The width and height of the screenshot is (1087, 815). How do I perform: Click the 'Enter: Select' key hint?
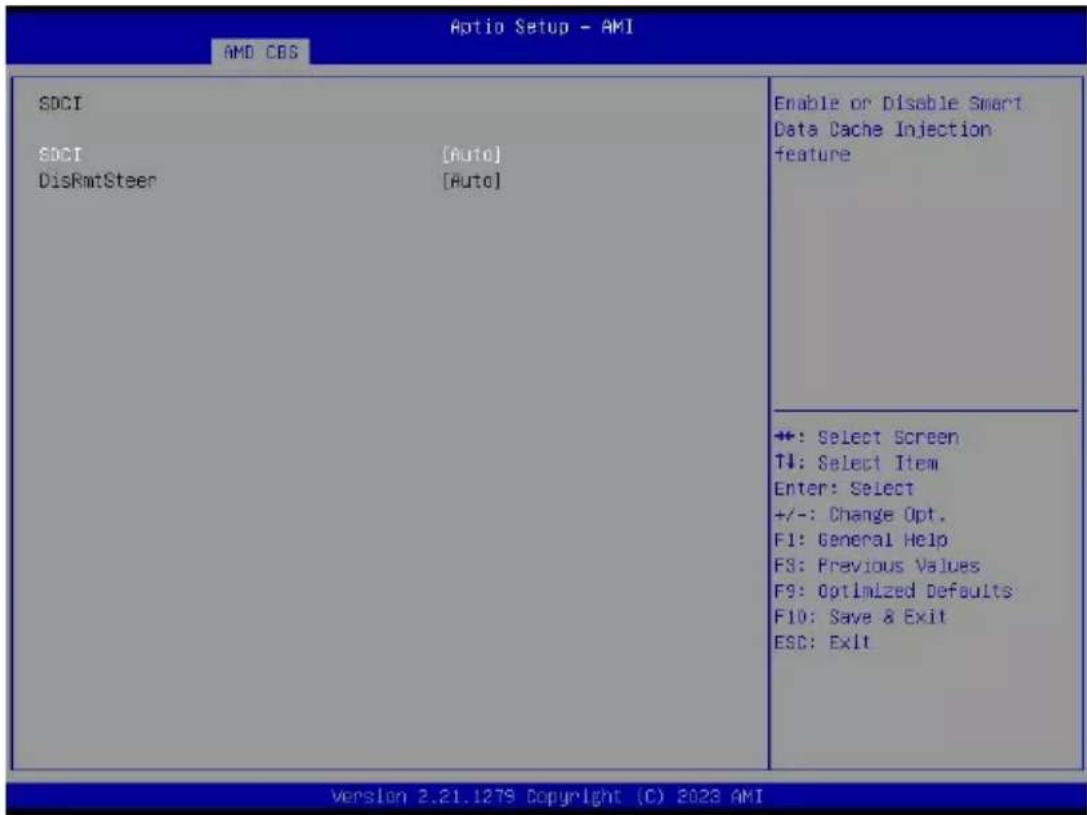(844, 489)
